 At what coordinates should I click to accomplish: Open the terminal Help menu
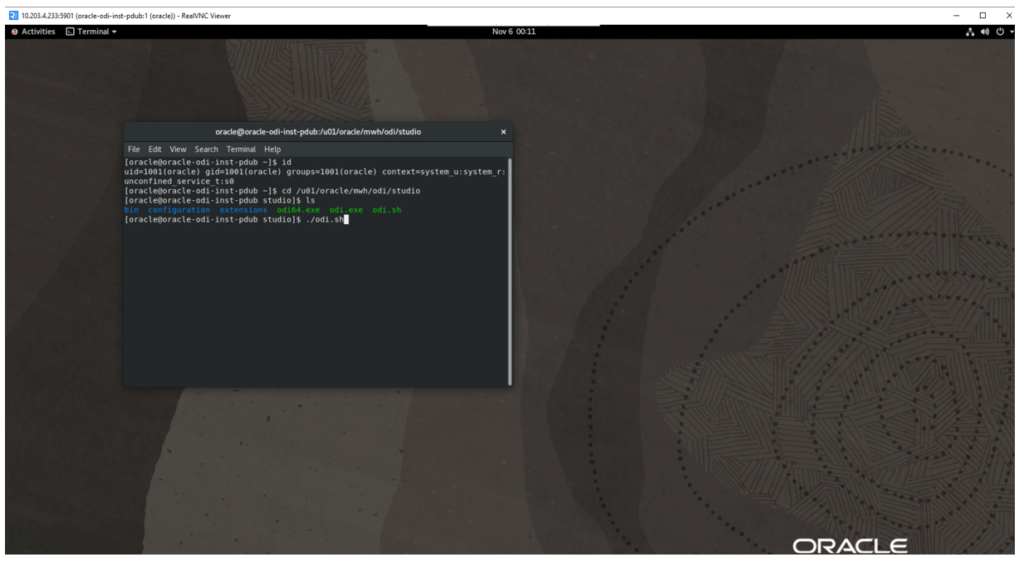coord(272,149)
